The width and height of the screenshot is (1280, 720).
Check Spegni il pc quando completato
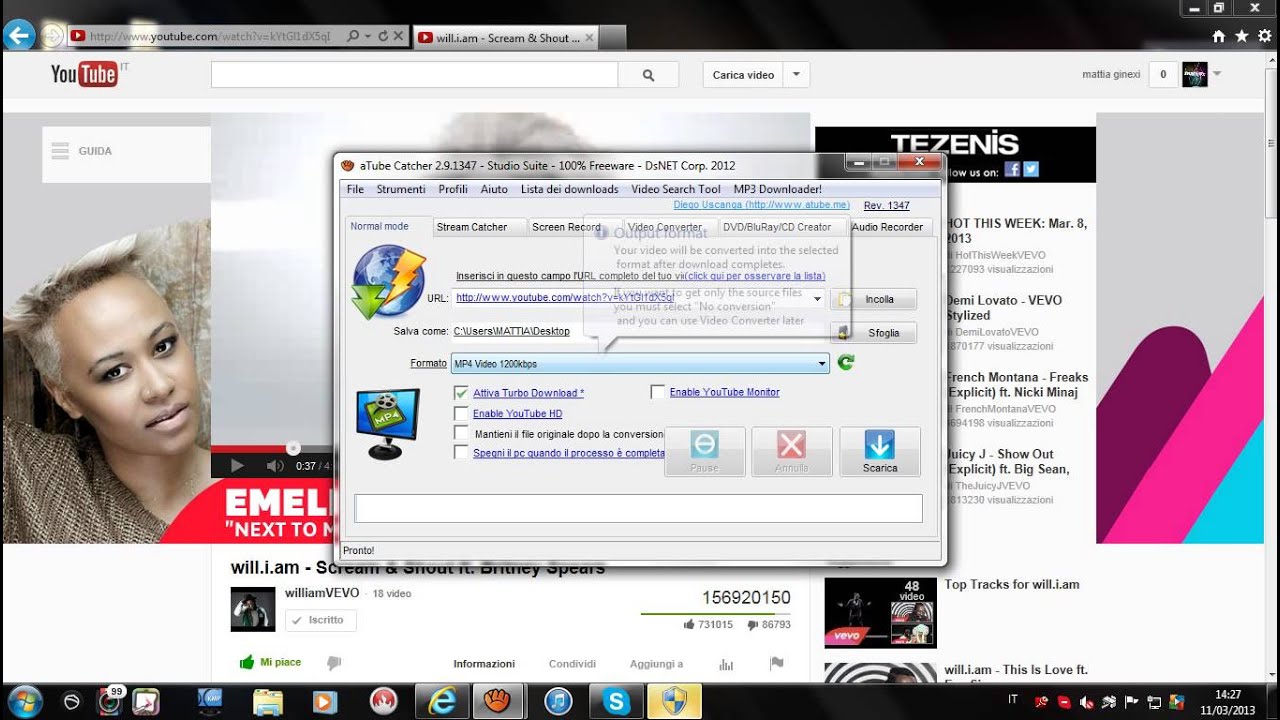point(461,453)
